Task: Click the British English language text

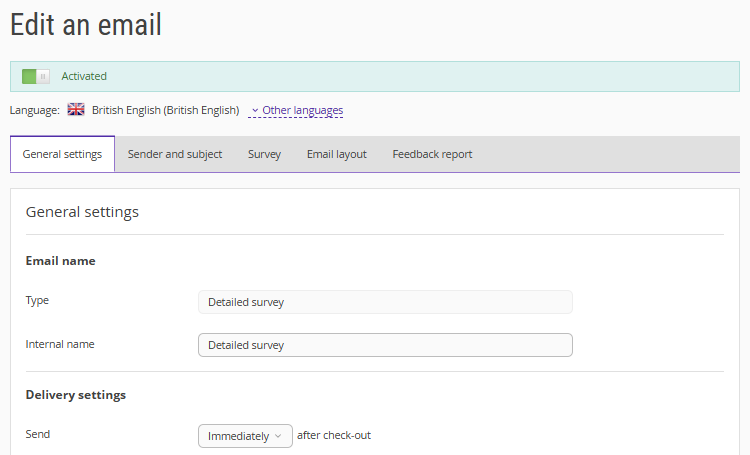Action: click(x=165, y=110)
